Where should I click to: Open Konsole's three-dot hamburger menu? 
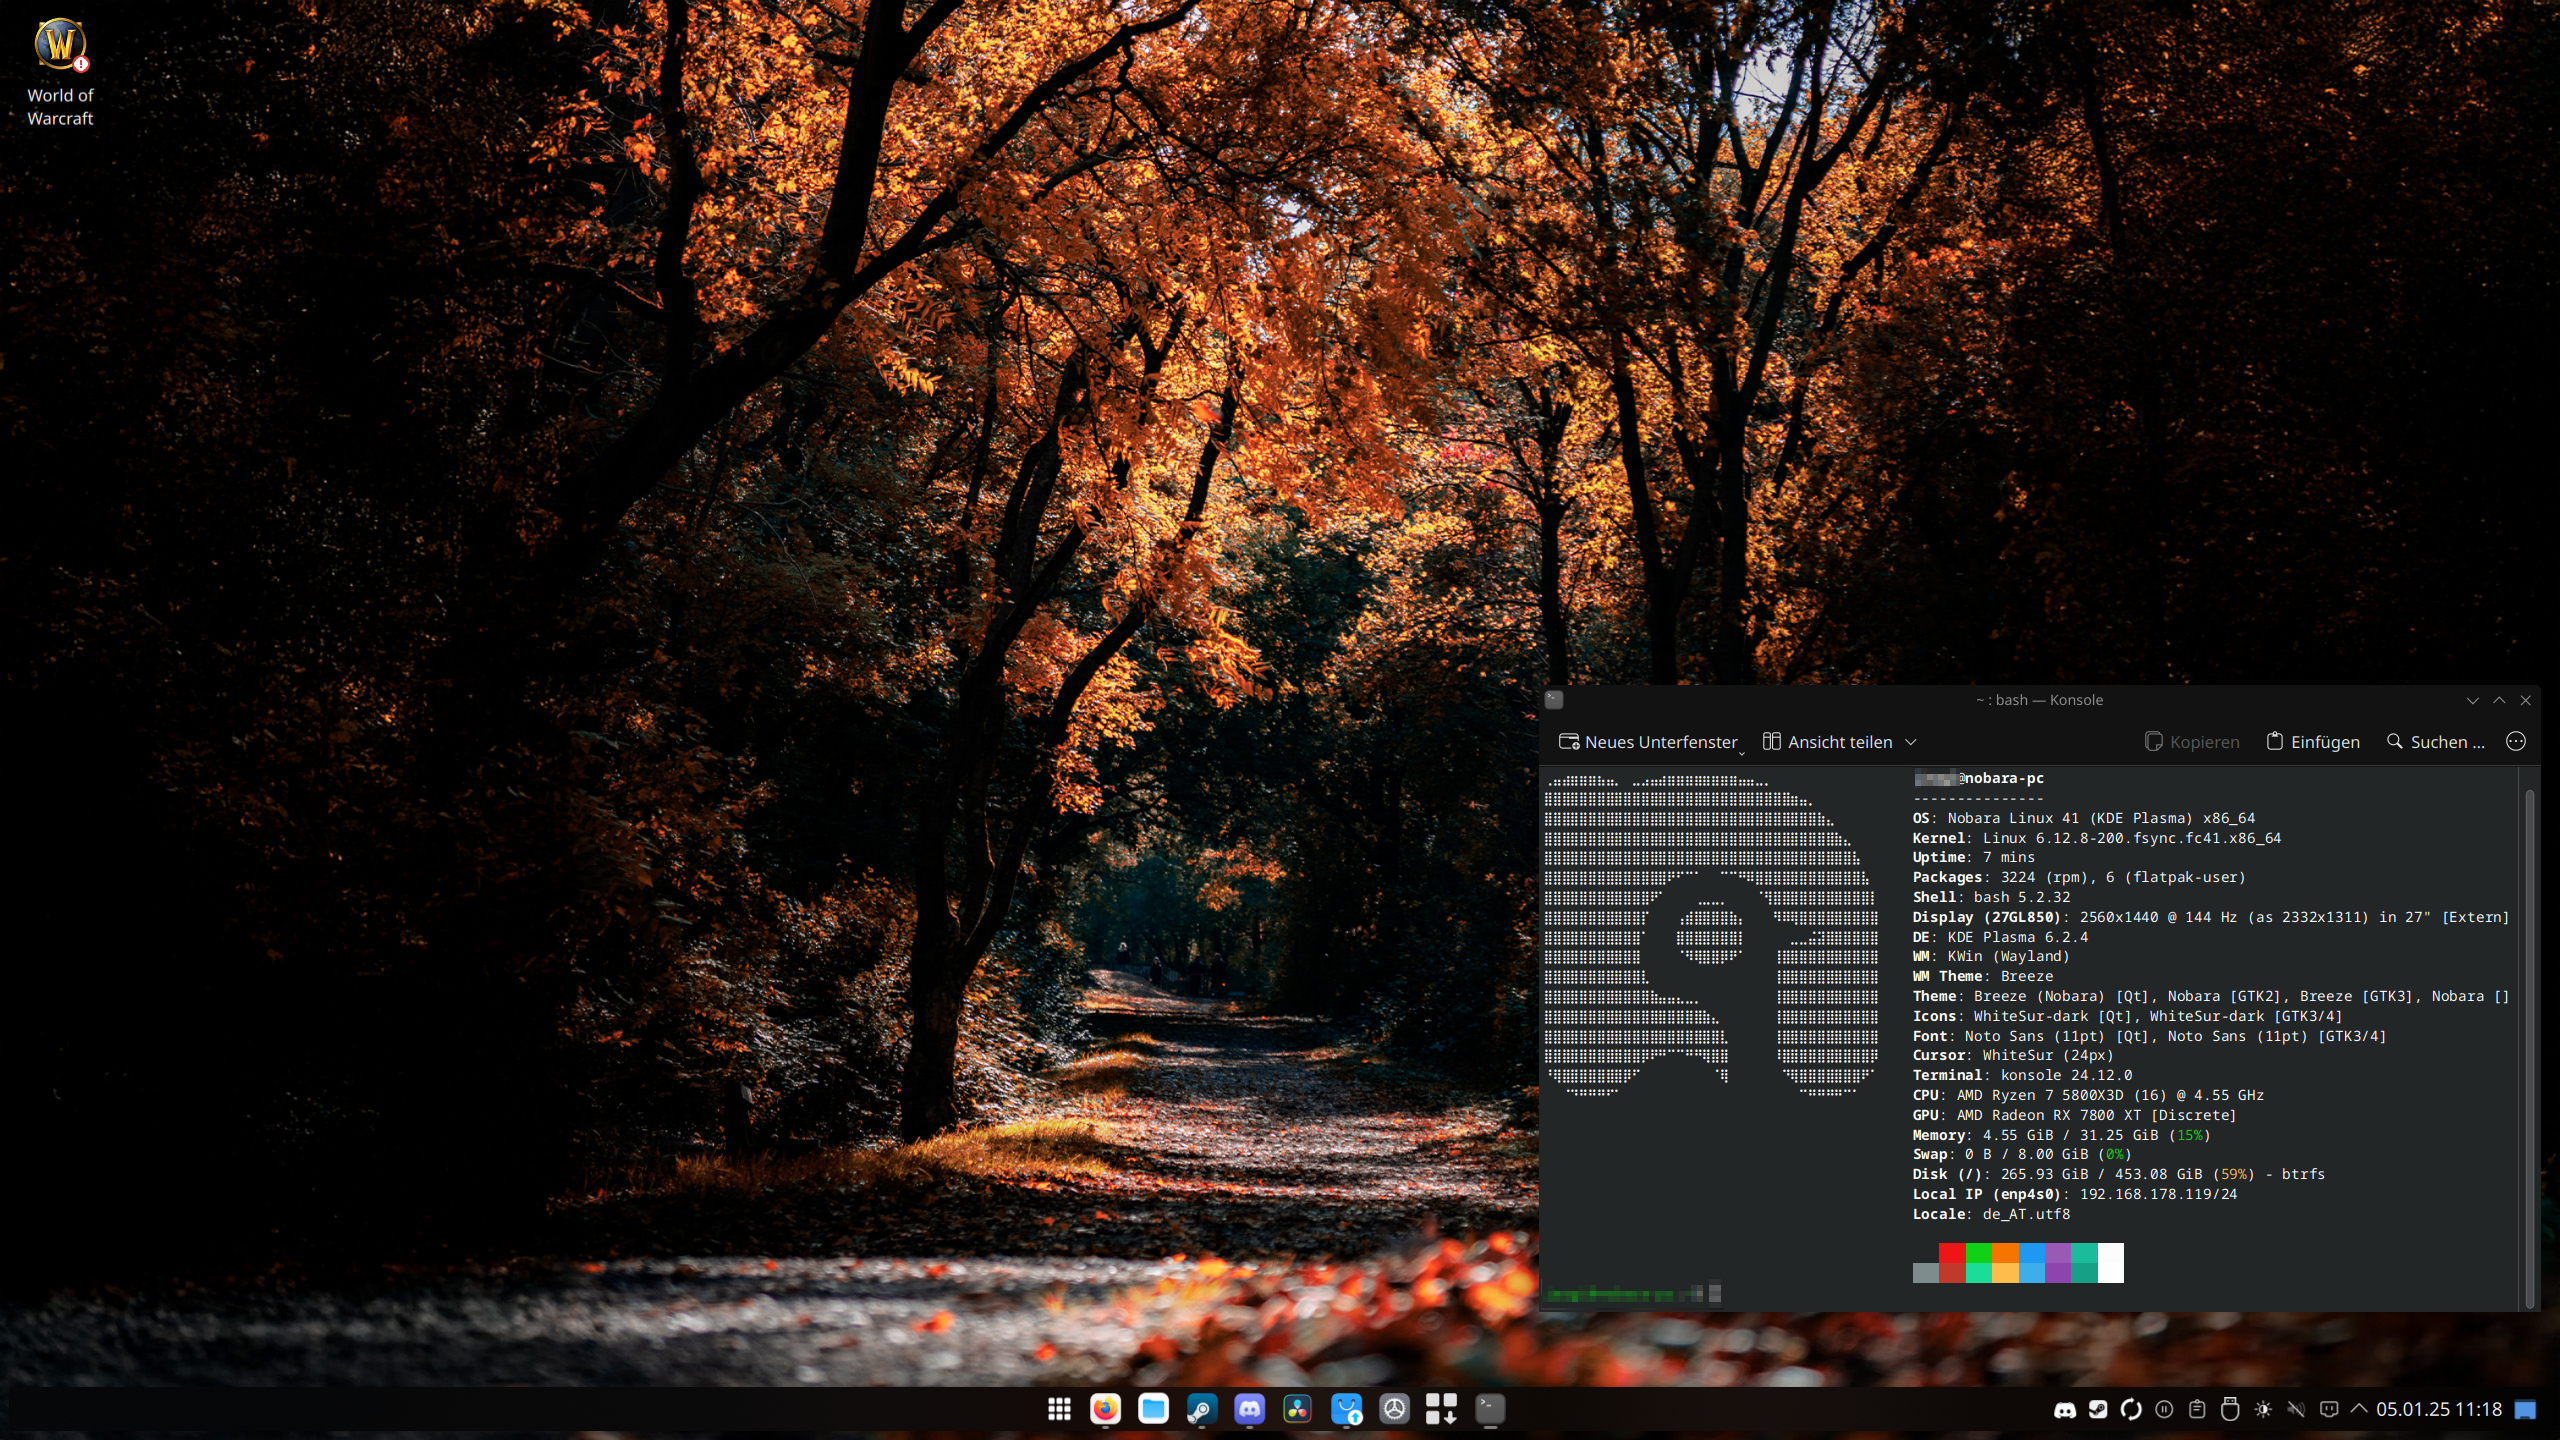[2516, 741]
